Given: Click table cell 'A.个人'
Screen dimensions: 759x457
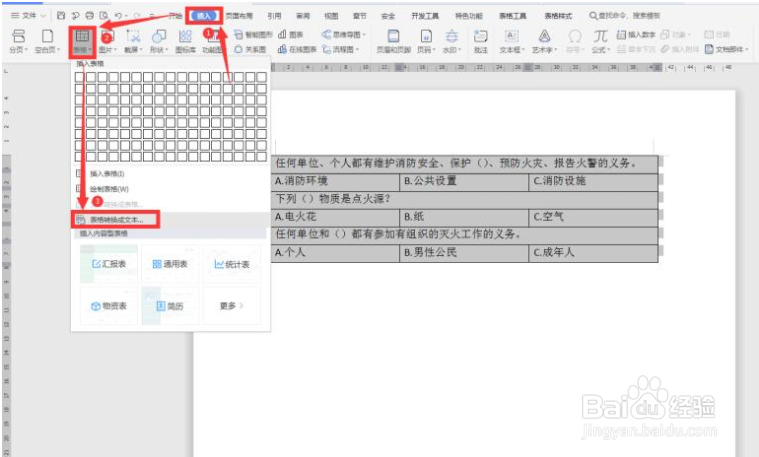Looking at the screenshot, I should pos(335,253).
